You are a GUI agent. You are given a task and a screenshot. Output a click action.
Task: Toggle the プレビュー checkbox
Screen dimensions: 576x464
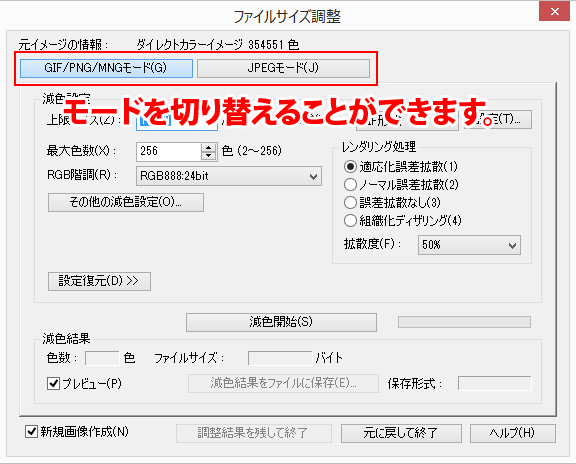[x=54, y=384]
